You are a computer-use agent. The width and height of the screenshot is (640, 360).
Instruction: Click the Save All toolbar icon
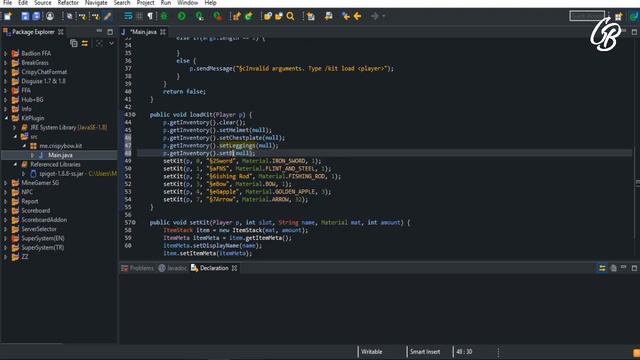click(36, 16)
